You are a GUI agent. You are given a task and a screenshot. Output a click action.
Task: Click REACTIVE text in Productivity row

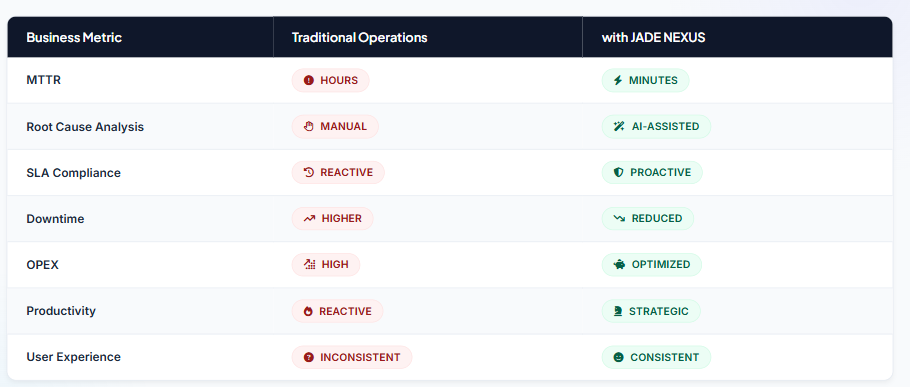click(x=345, y=312)
